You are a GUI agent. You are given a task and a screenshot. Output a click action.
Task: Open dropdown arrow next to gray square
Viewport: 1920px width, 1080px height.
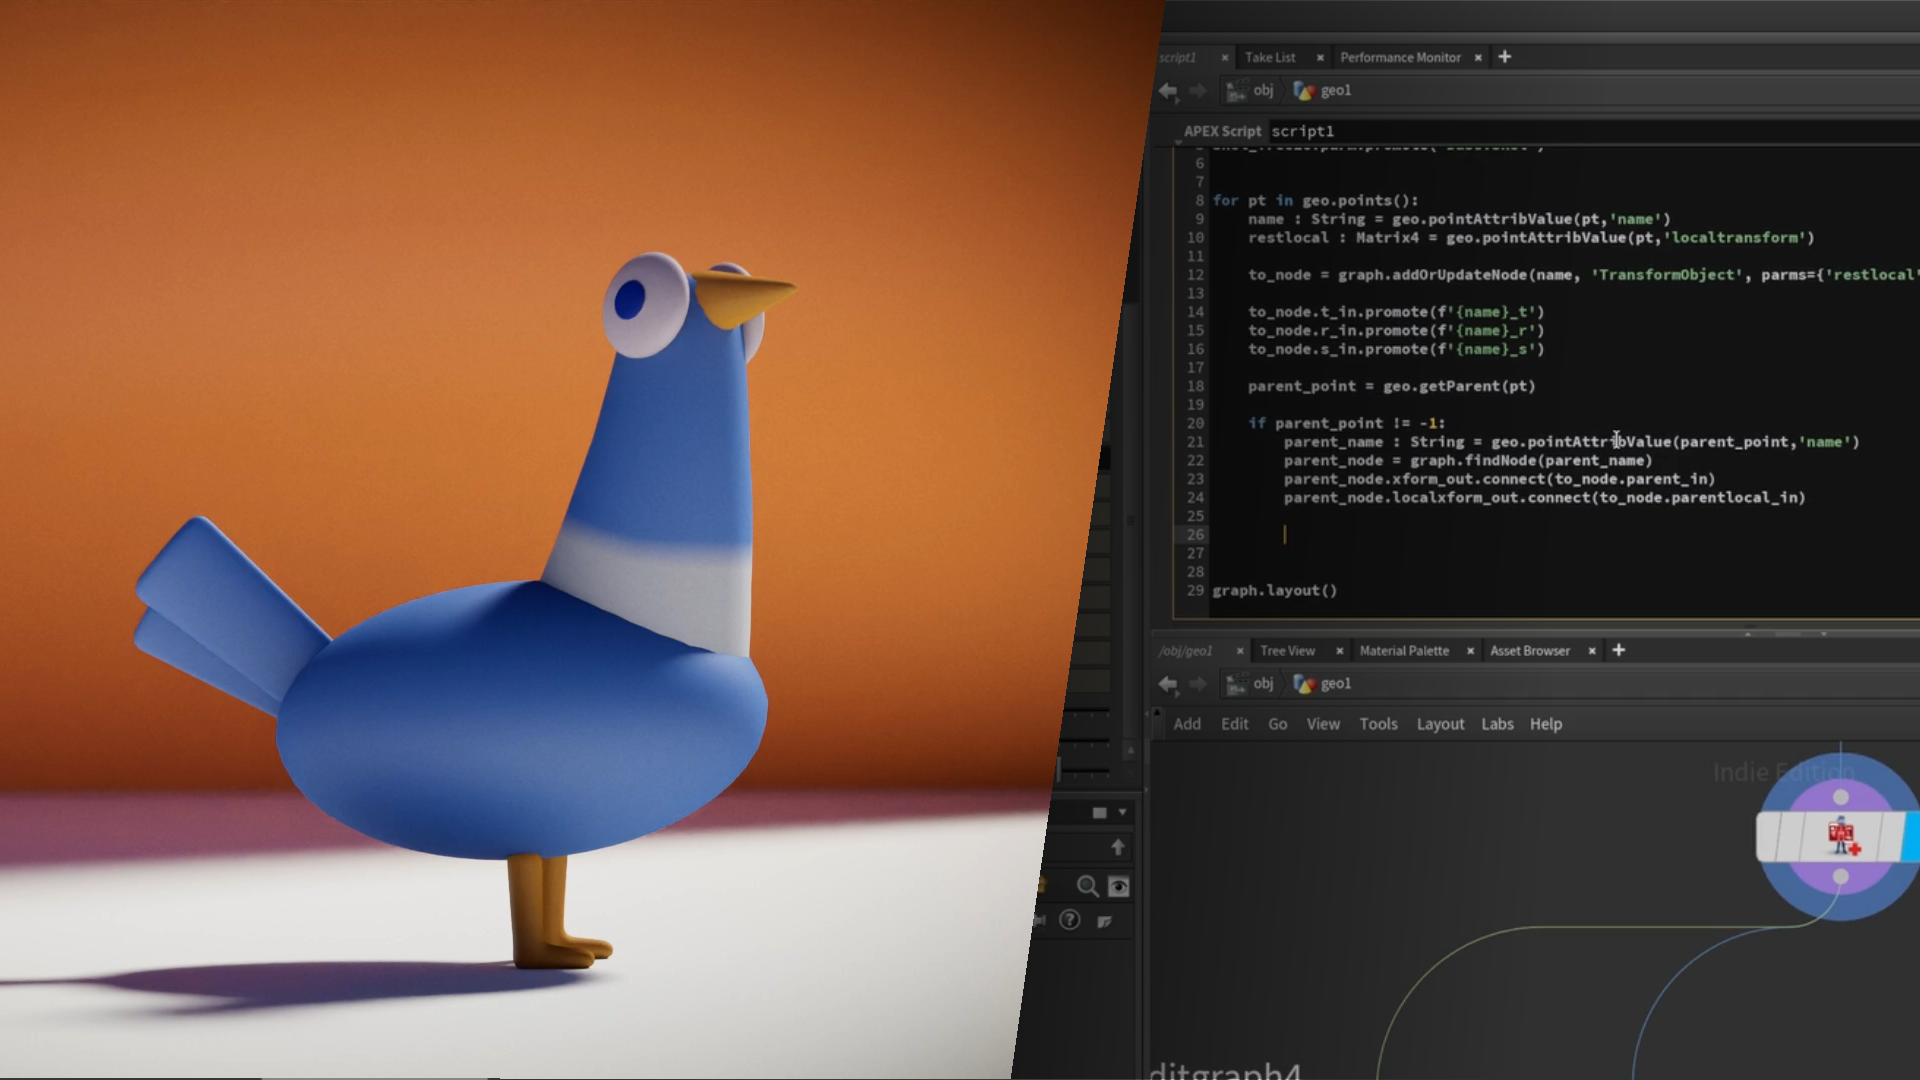click(1122, 813)
